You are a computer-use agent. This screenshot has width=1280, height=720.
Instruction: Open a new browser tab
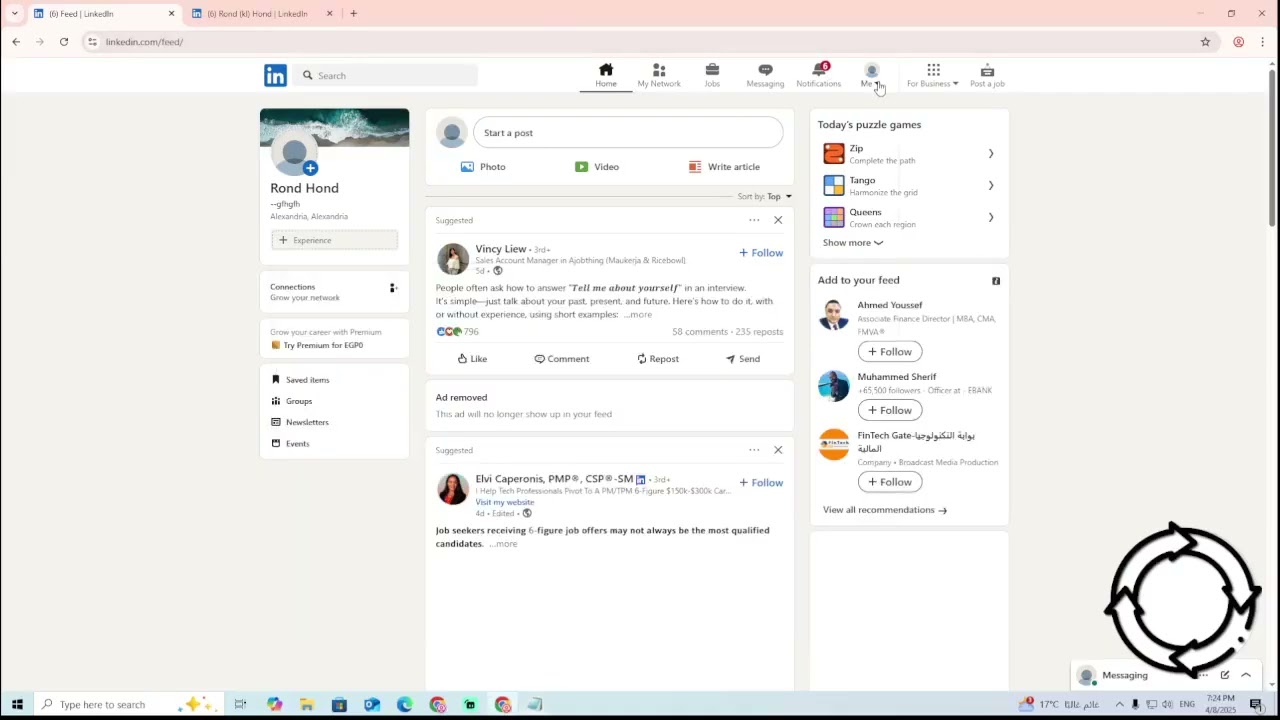[x=353, y=14]
